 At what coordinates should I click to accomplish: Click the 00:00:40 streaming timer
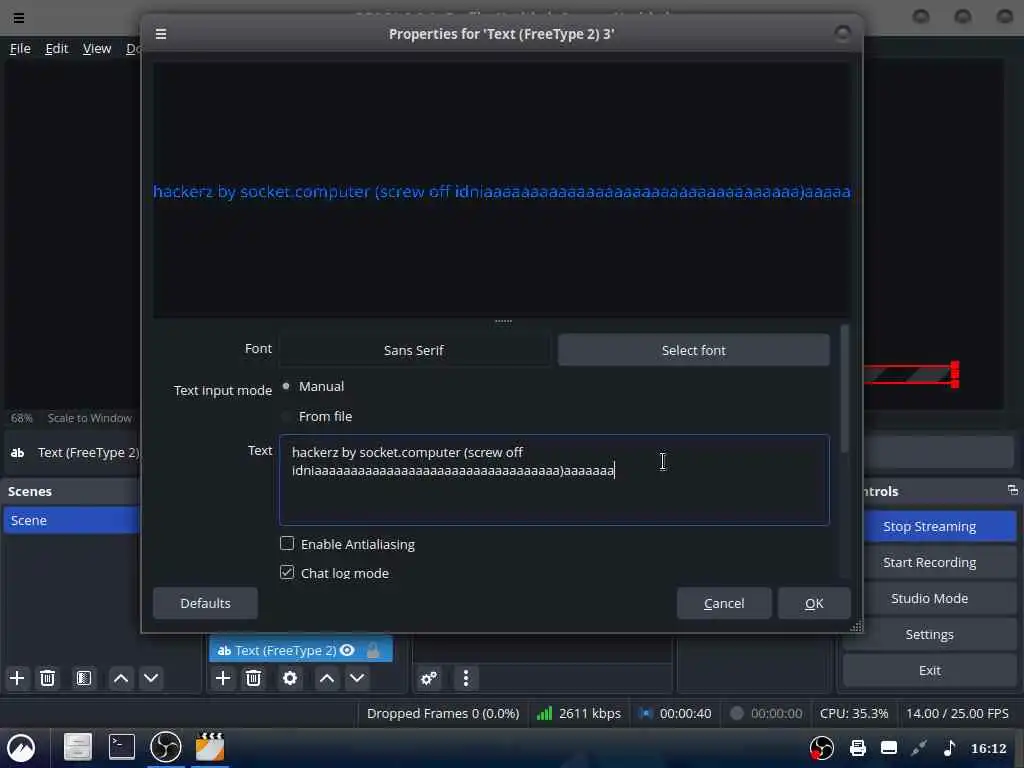click(x=685, y=713)
